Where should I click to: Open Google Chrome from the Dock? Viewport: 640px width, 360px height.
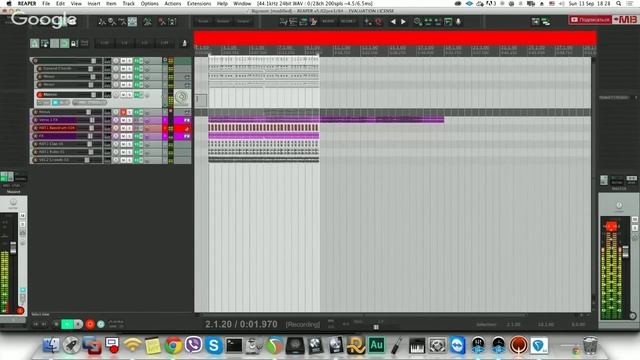pyautogui.click(x=173, y=345)
